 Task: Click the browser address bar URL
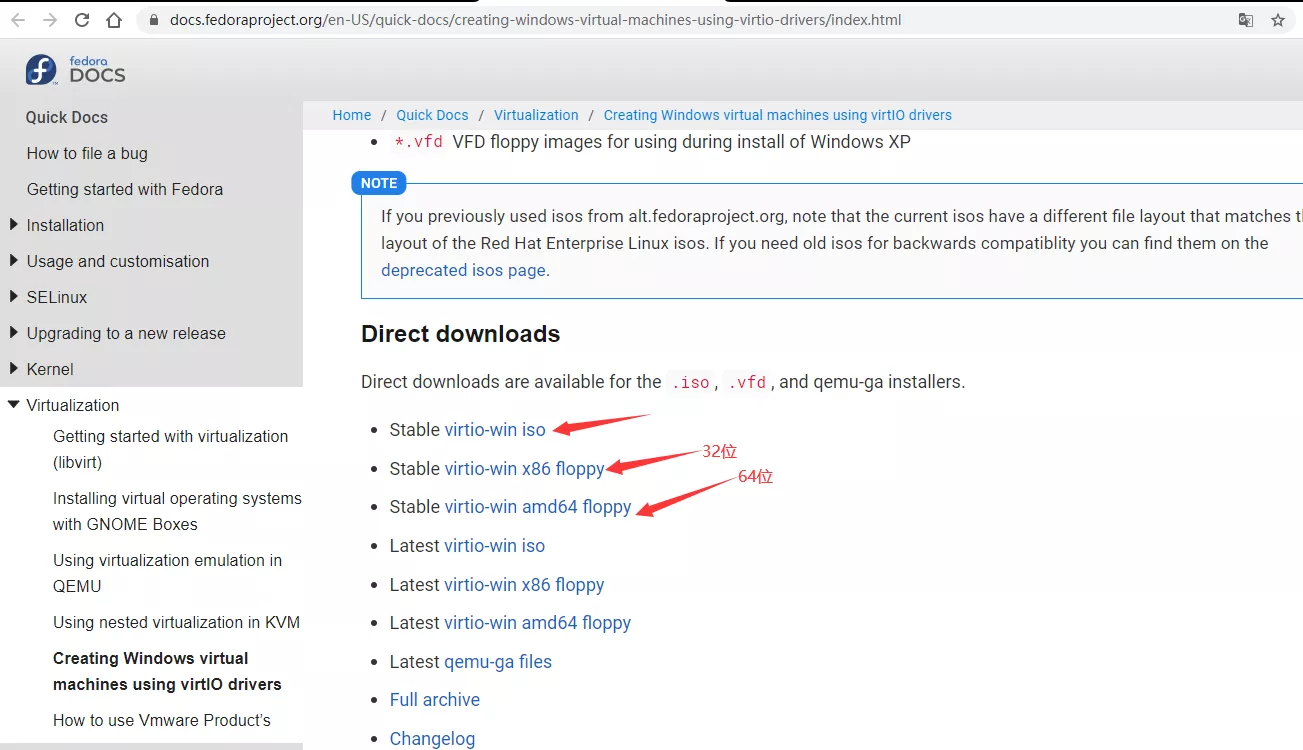[535, 20]
